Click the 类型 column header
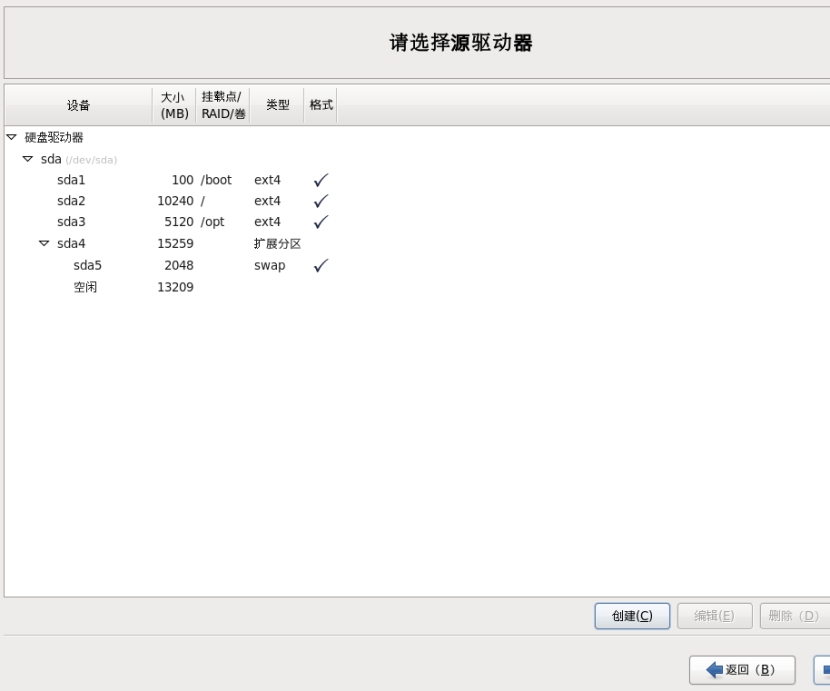 [277, 106]
